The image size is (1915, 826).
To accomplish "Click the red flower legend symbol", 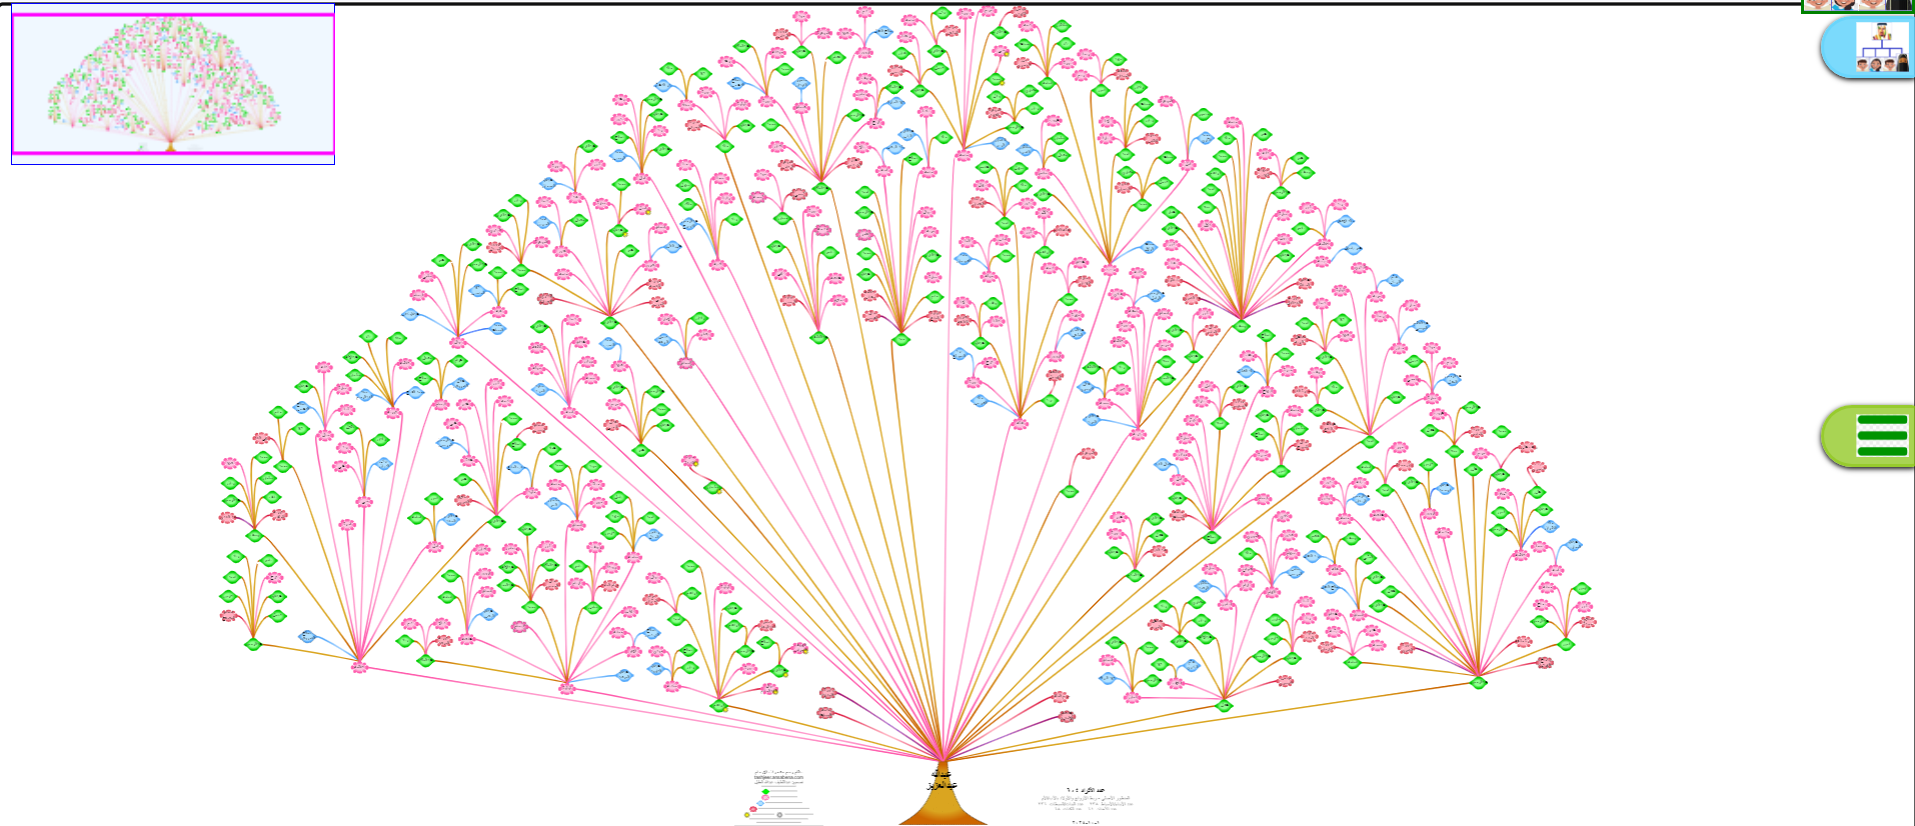I will click(x=753, y=809).
